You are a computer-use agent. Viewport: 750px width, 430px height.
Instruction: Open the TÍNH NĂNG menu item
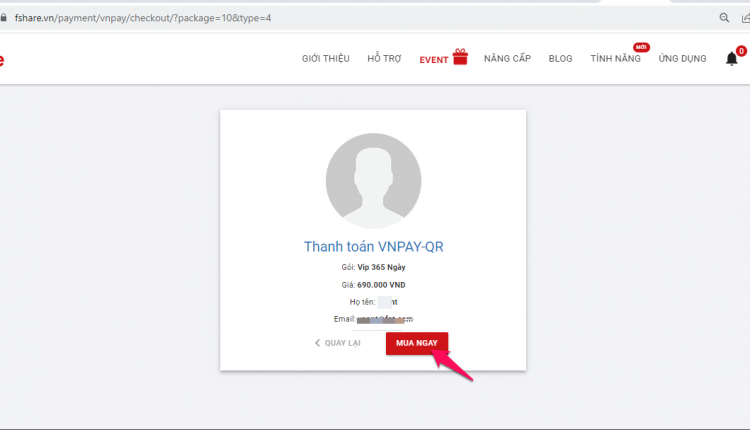tap(615, 58)
